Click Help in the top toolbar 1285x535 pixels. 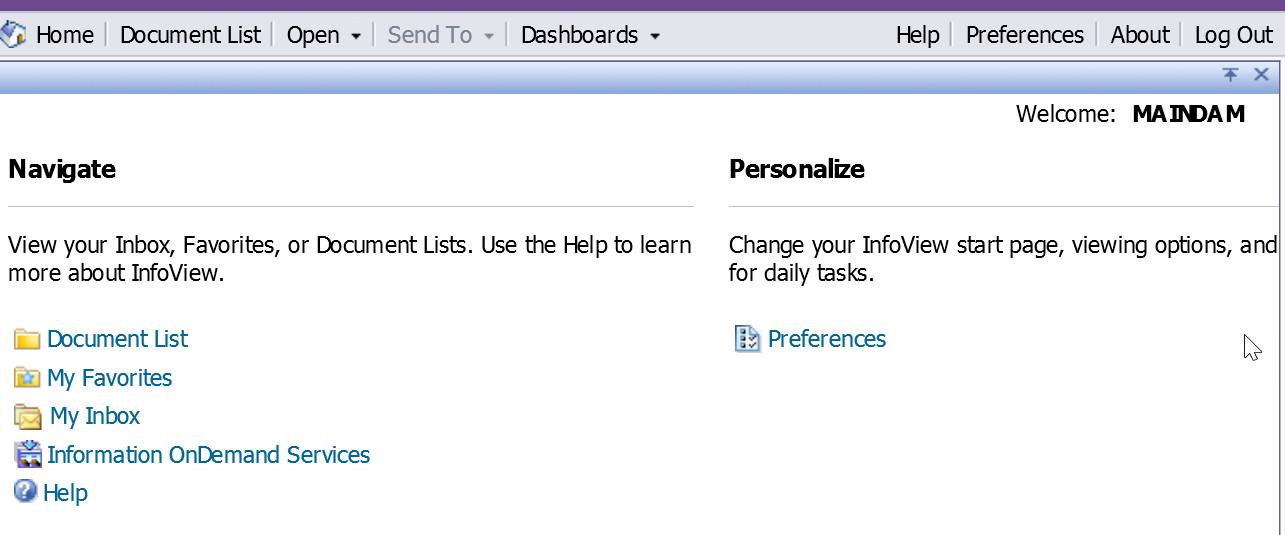pyautogui.click(x=918, y=35)
